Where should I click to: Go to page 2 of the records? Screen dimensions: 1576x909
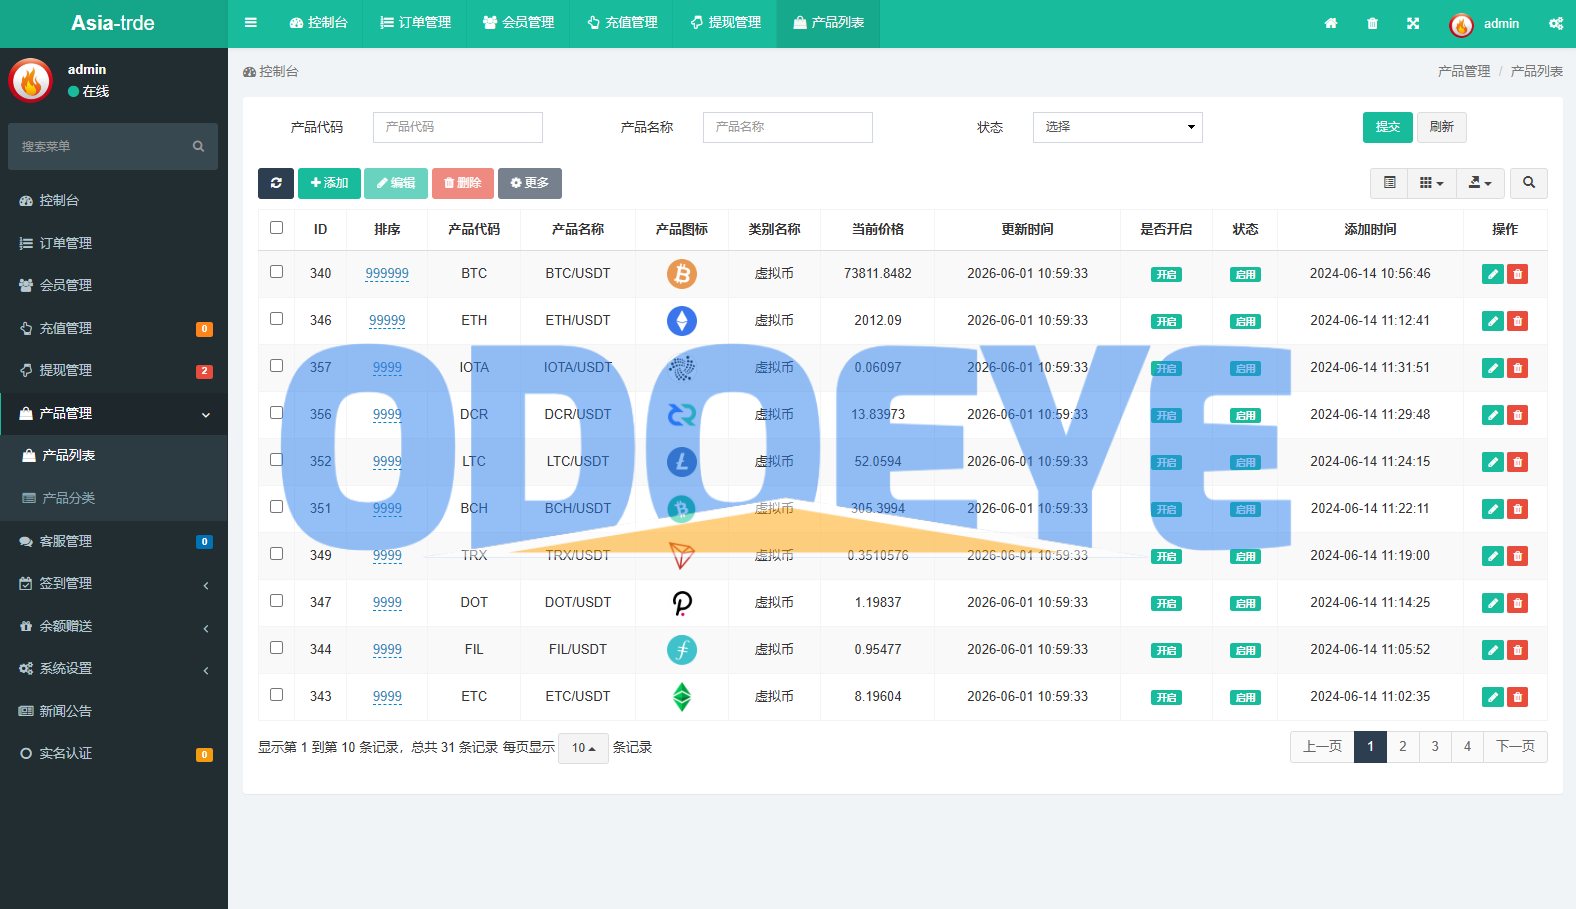pos(1403,747)
